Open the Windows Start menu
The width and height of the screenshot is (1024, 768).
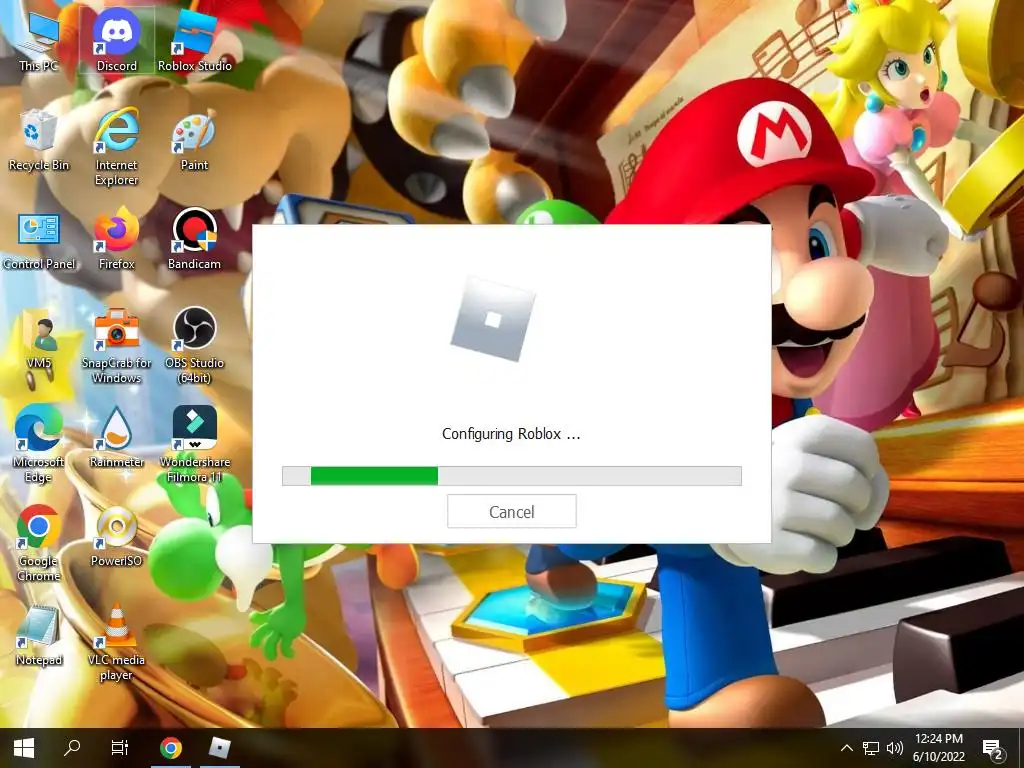(24, 748)
